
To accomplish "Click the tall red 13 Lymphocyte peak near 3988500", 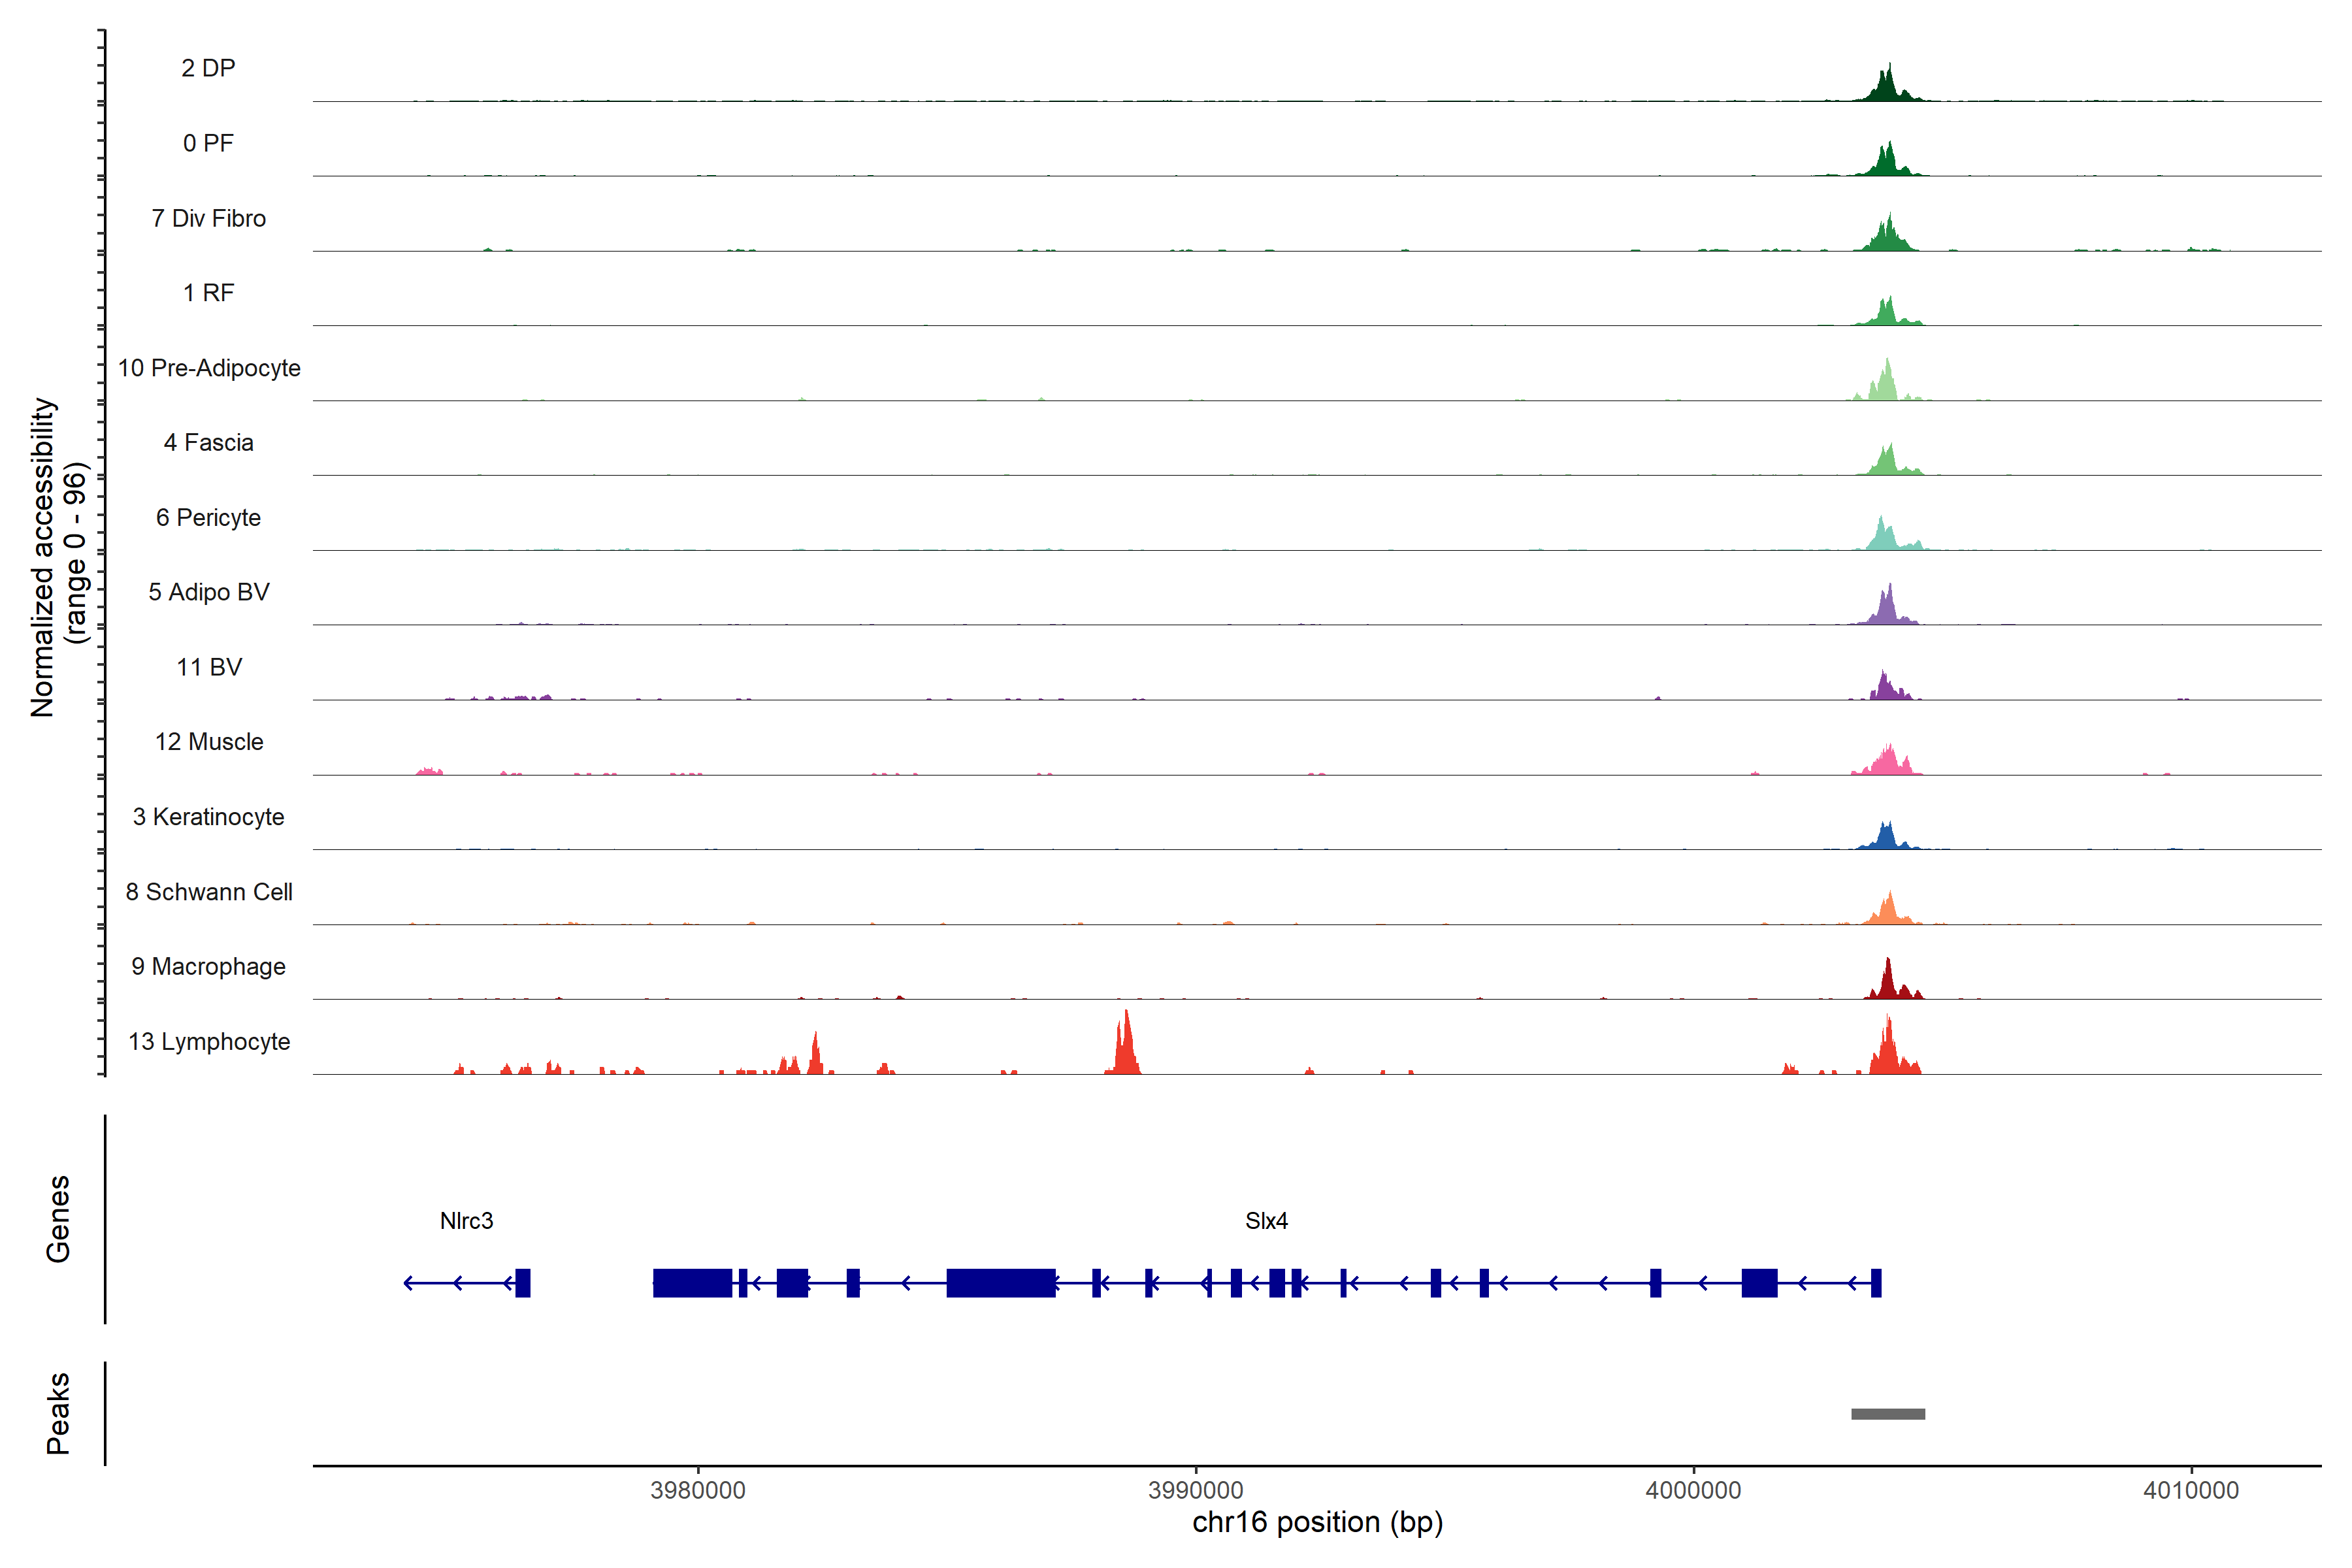I will tap(1126, 1050).
